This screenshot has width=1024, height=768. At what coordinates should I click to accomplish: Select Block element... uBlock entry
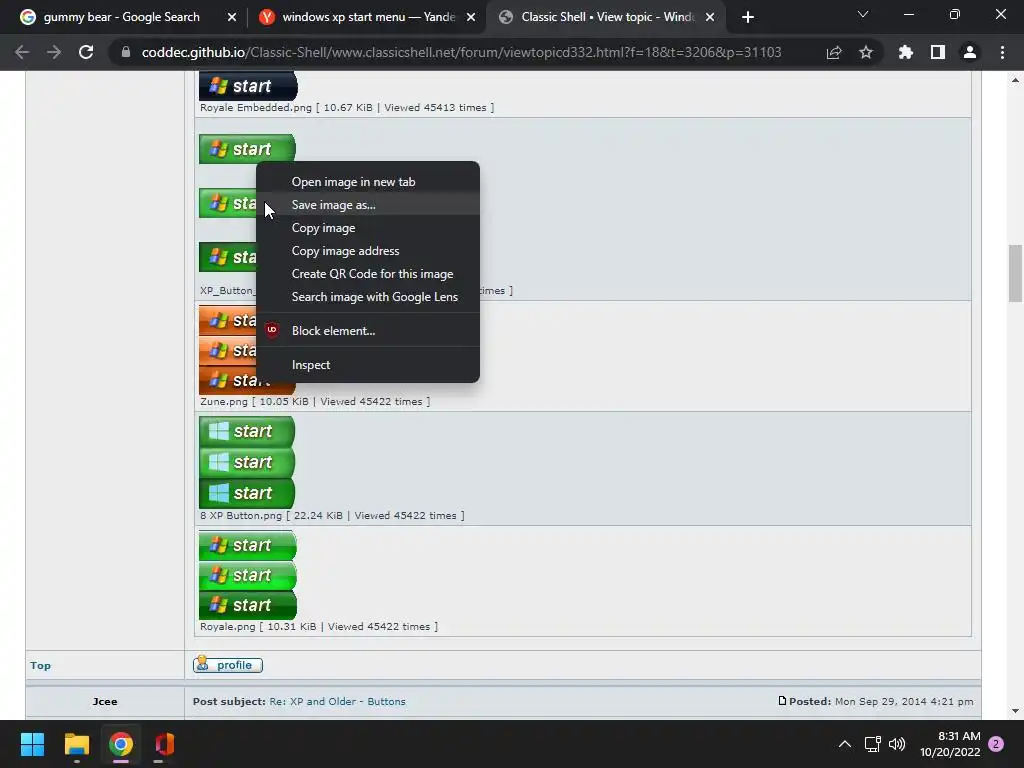368,330
